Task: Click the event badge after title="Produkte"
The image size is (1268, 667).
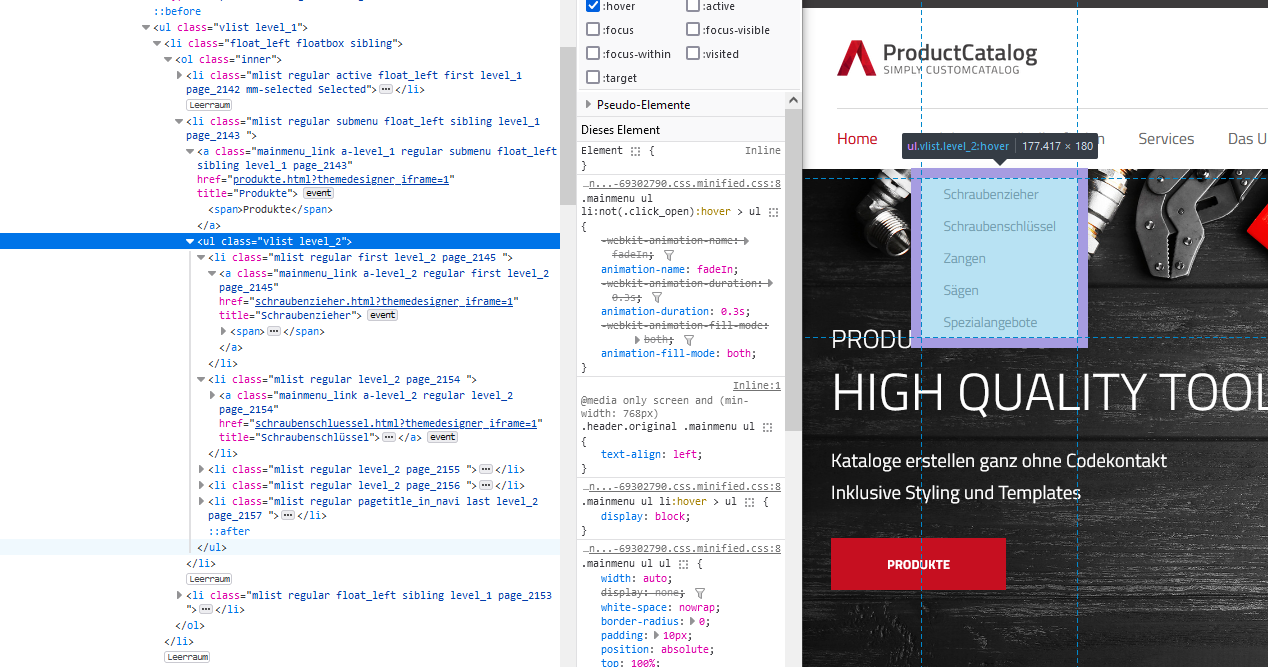Action: coord(318,193)
